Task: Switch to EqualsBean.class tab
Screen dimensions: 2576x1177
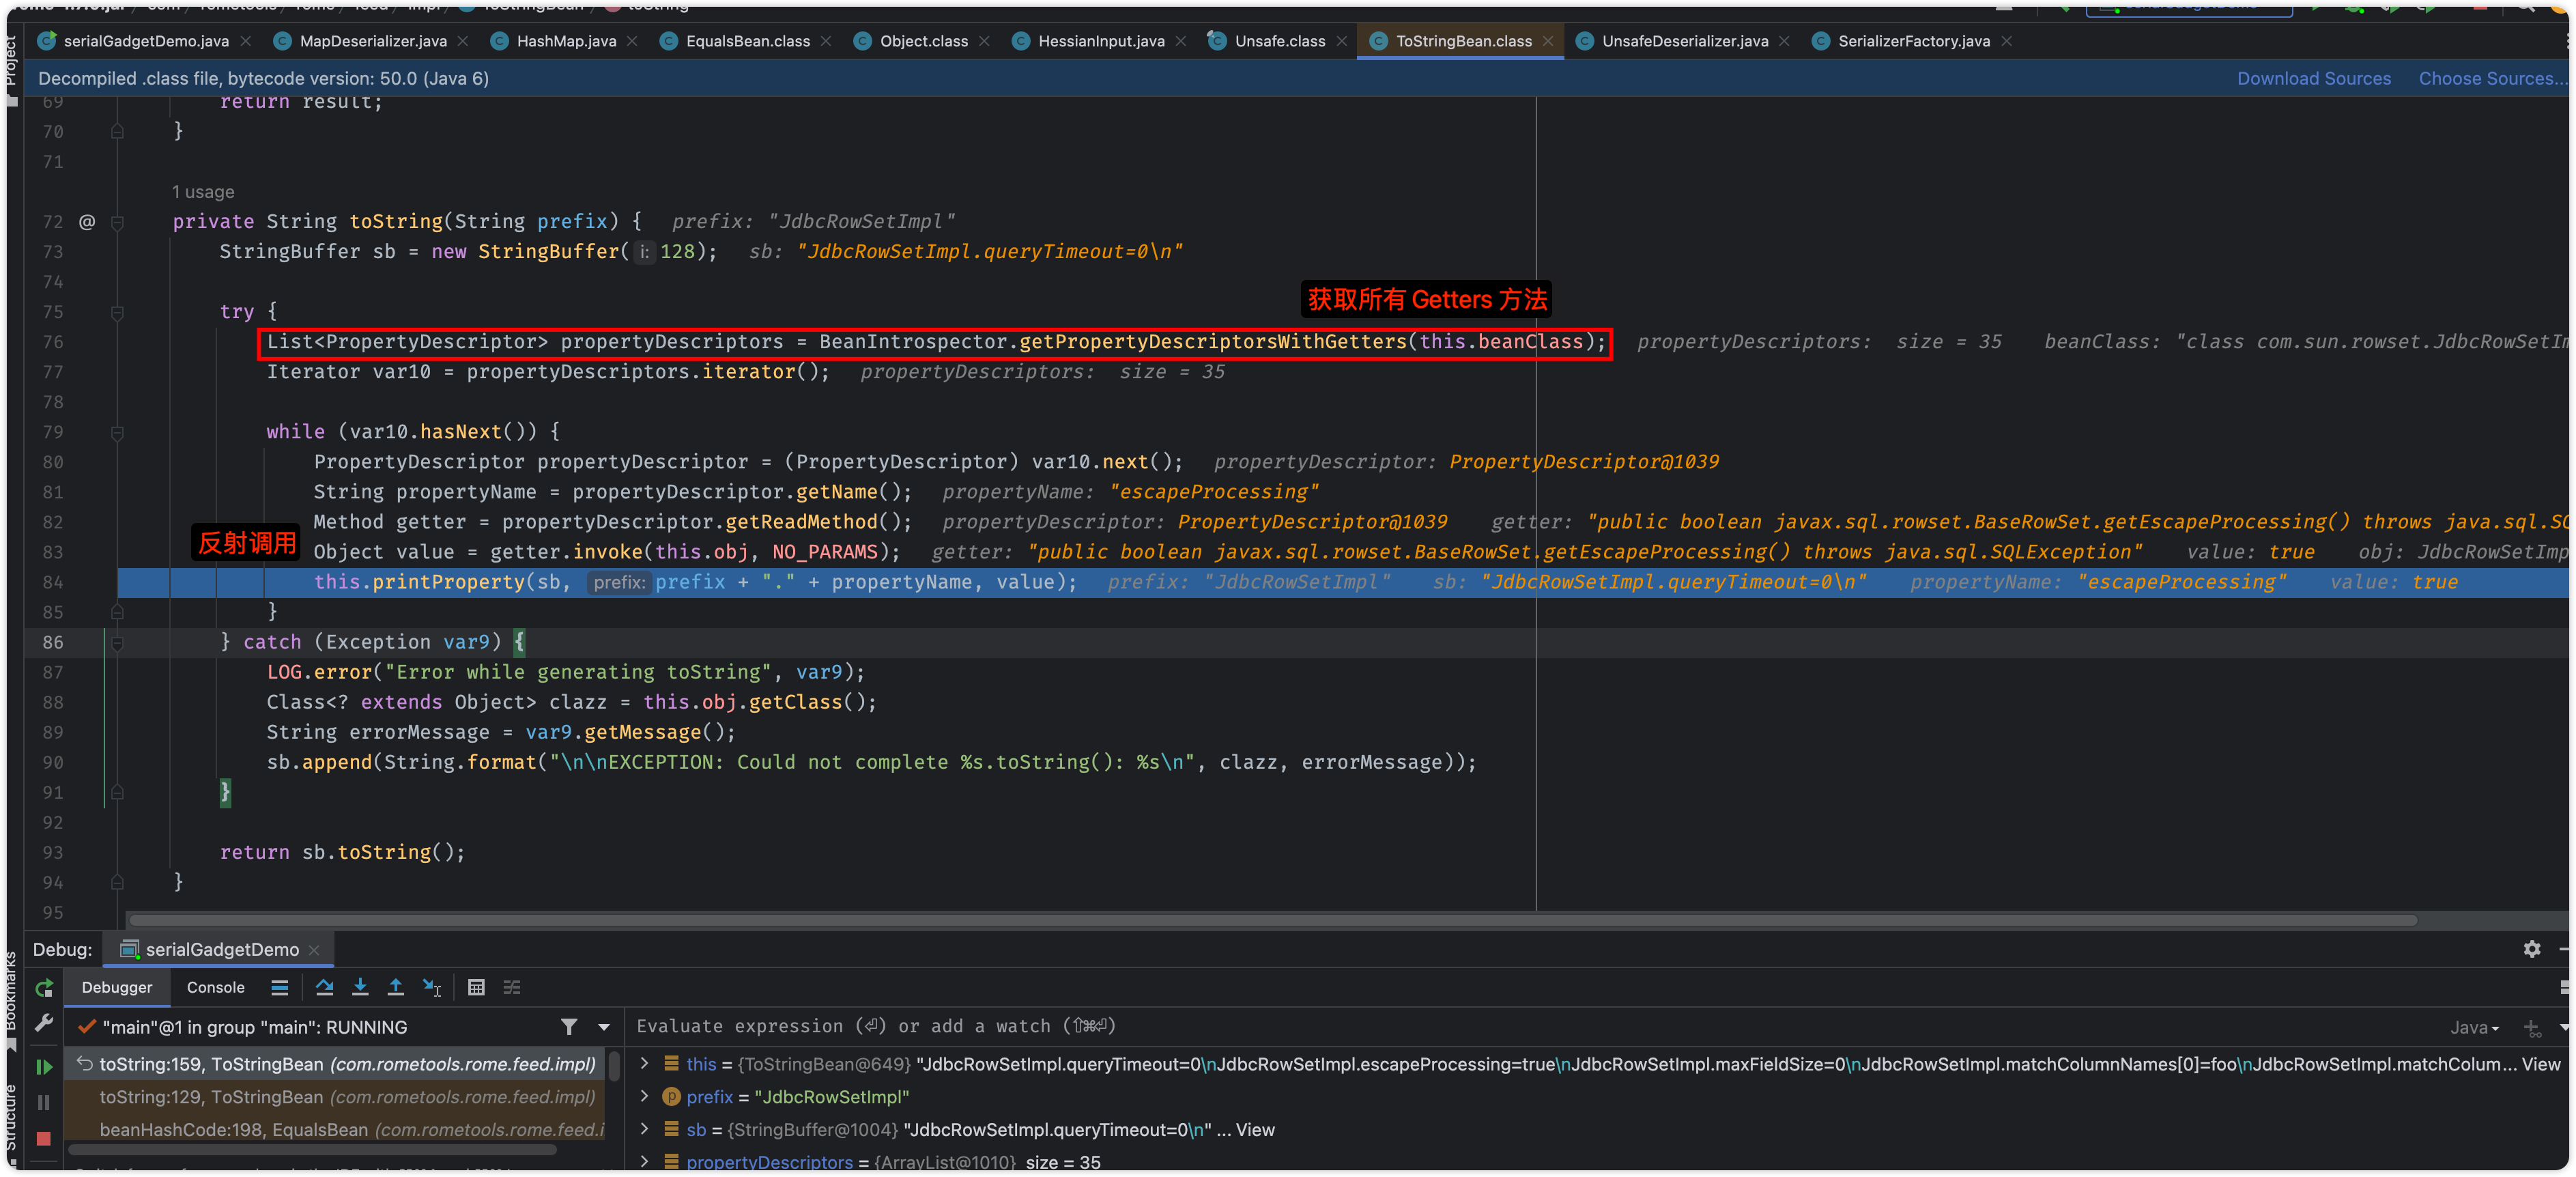Action: click(x=747, y=41)
